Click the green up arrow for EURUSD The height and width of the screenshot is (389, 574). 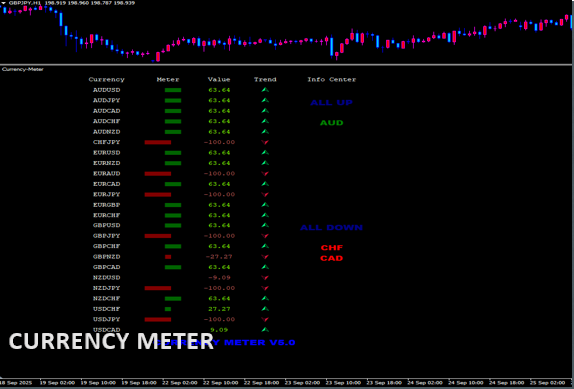pyautogui.click(x=265, y=153)
